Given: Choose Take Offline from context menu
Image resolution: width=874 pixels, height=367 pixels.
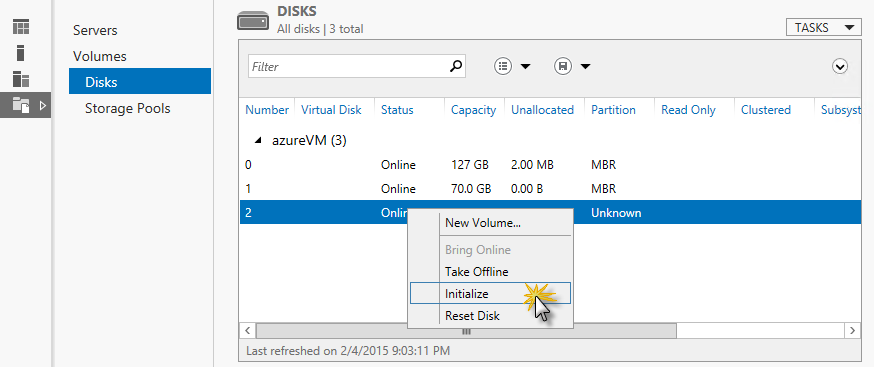Looking at the screenshot, I should tap(491, 272).
